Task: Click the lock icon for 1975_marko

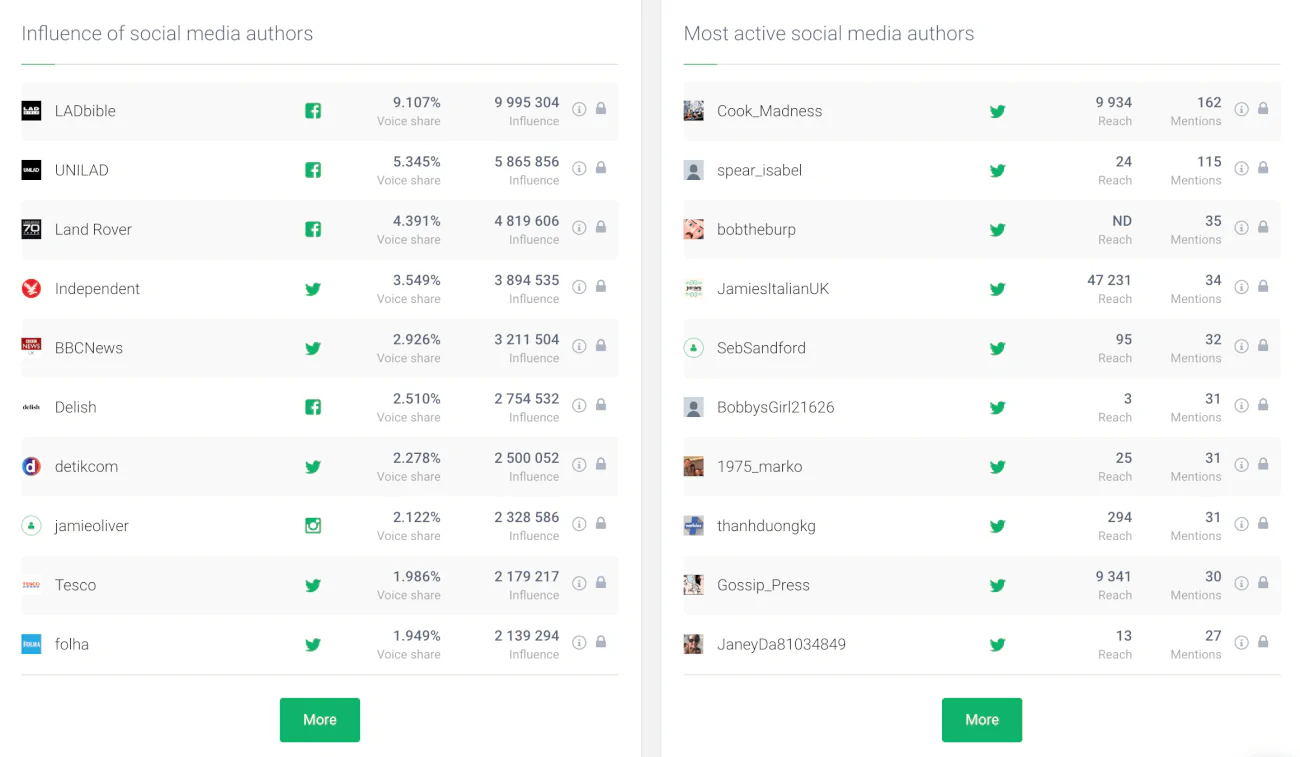Action: click(x=1263, y=464)
